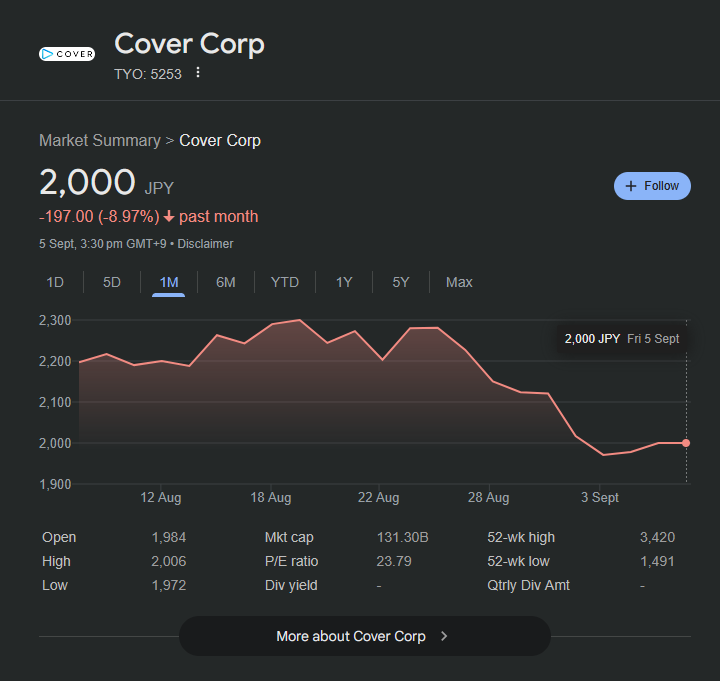Click the P/E ratio value 23.79
720x681 pixels.
(394, 561)
